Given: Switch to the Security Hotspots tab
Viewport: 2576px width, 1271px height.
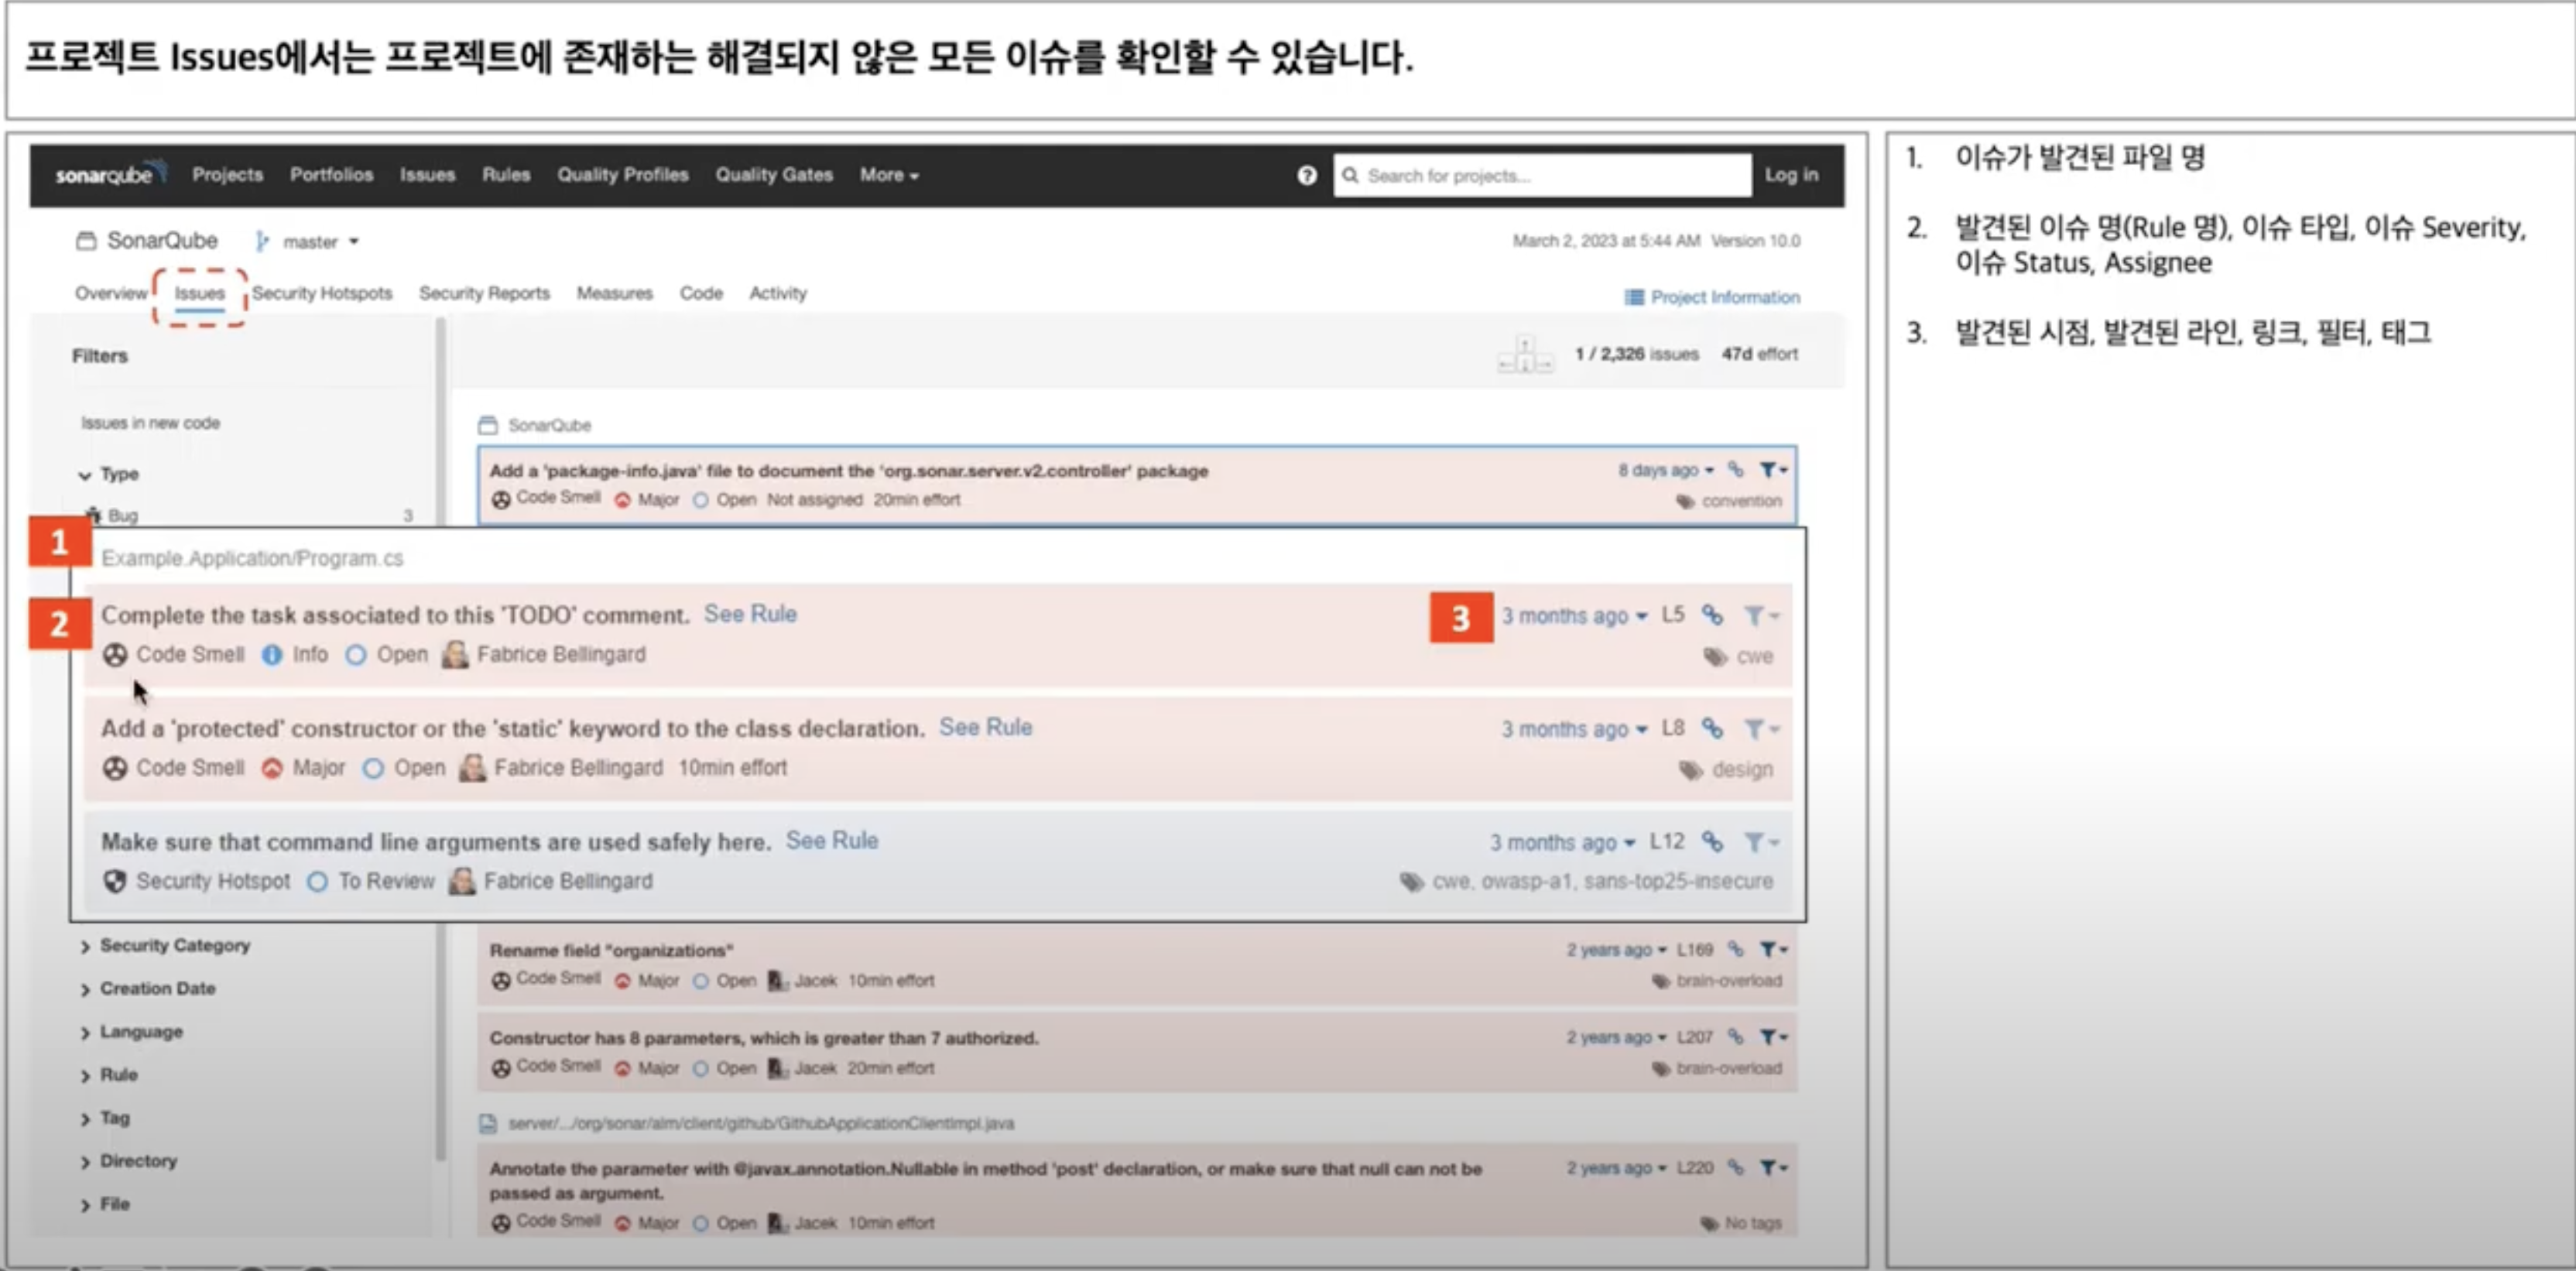Looking at the screenshot, I should 321,293.
